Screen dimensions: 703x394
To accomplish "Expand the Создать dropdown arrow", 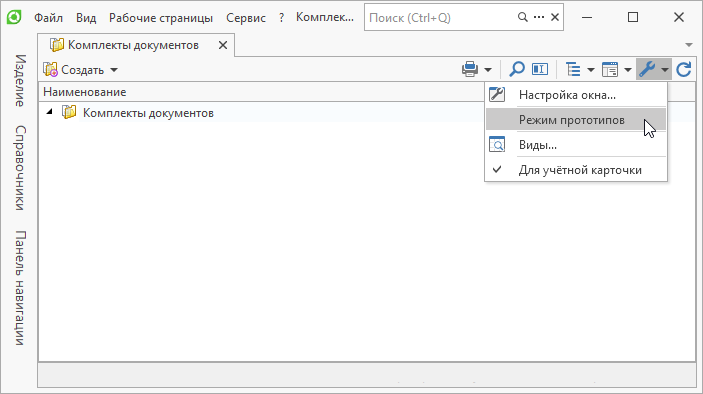I will pyautogui.click(x=114, y=70).
